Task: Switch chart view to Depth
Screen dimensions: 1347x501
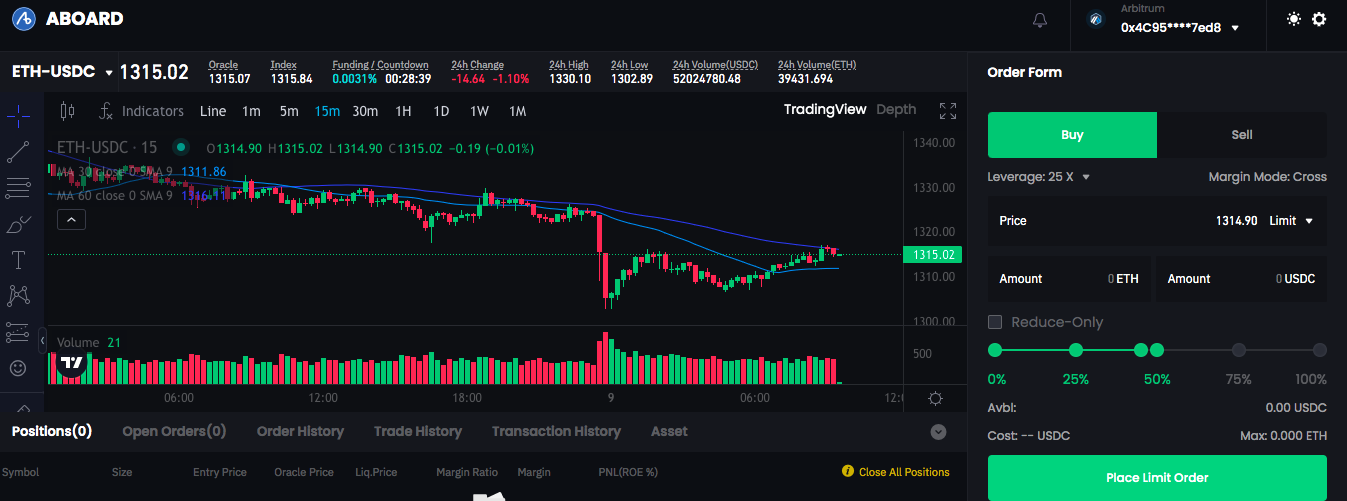Action: pyautogui.click(x=896, y=110)
